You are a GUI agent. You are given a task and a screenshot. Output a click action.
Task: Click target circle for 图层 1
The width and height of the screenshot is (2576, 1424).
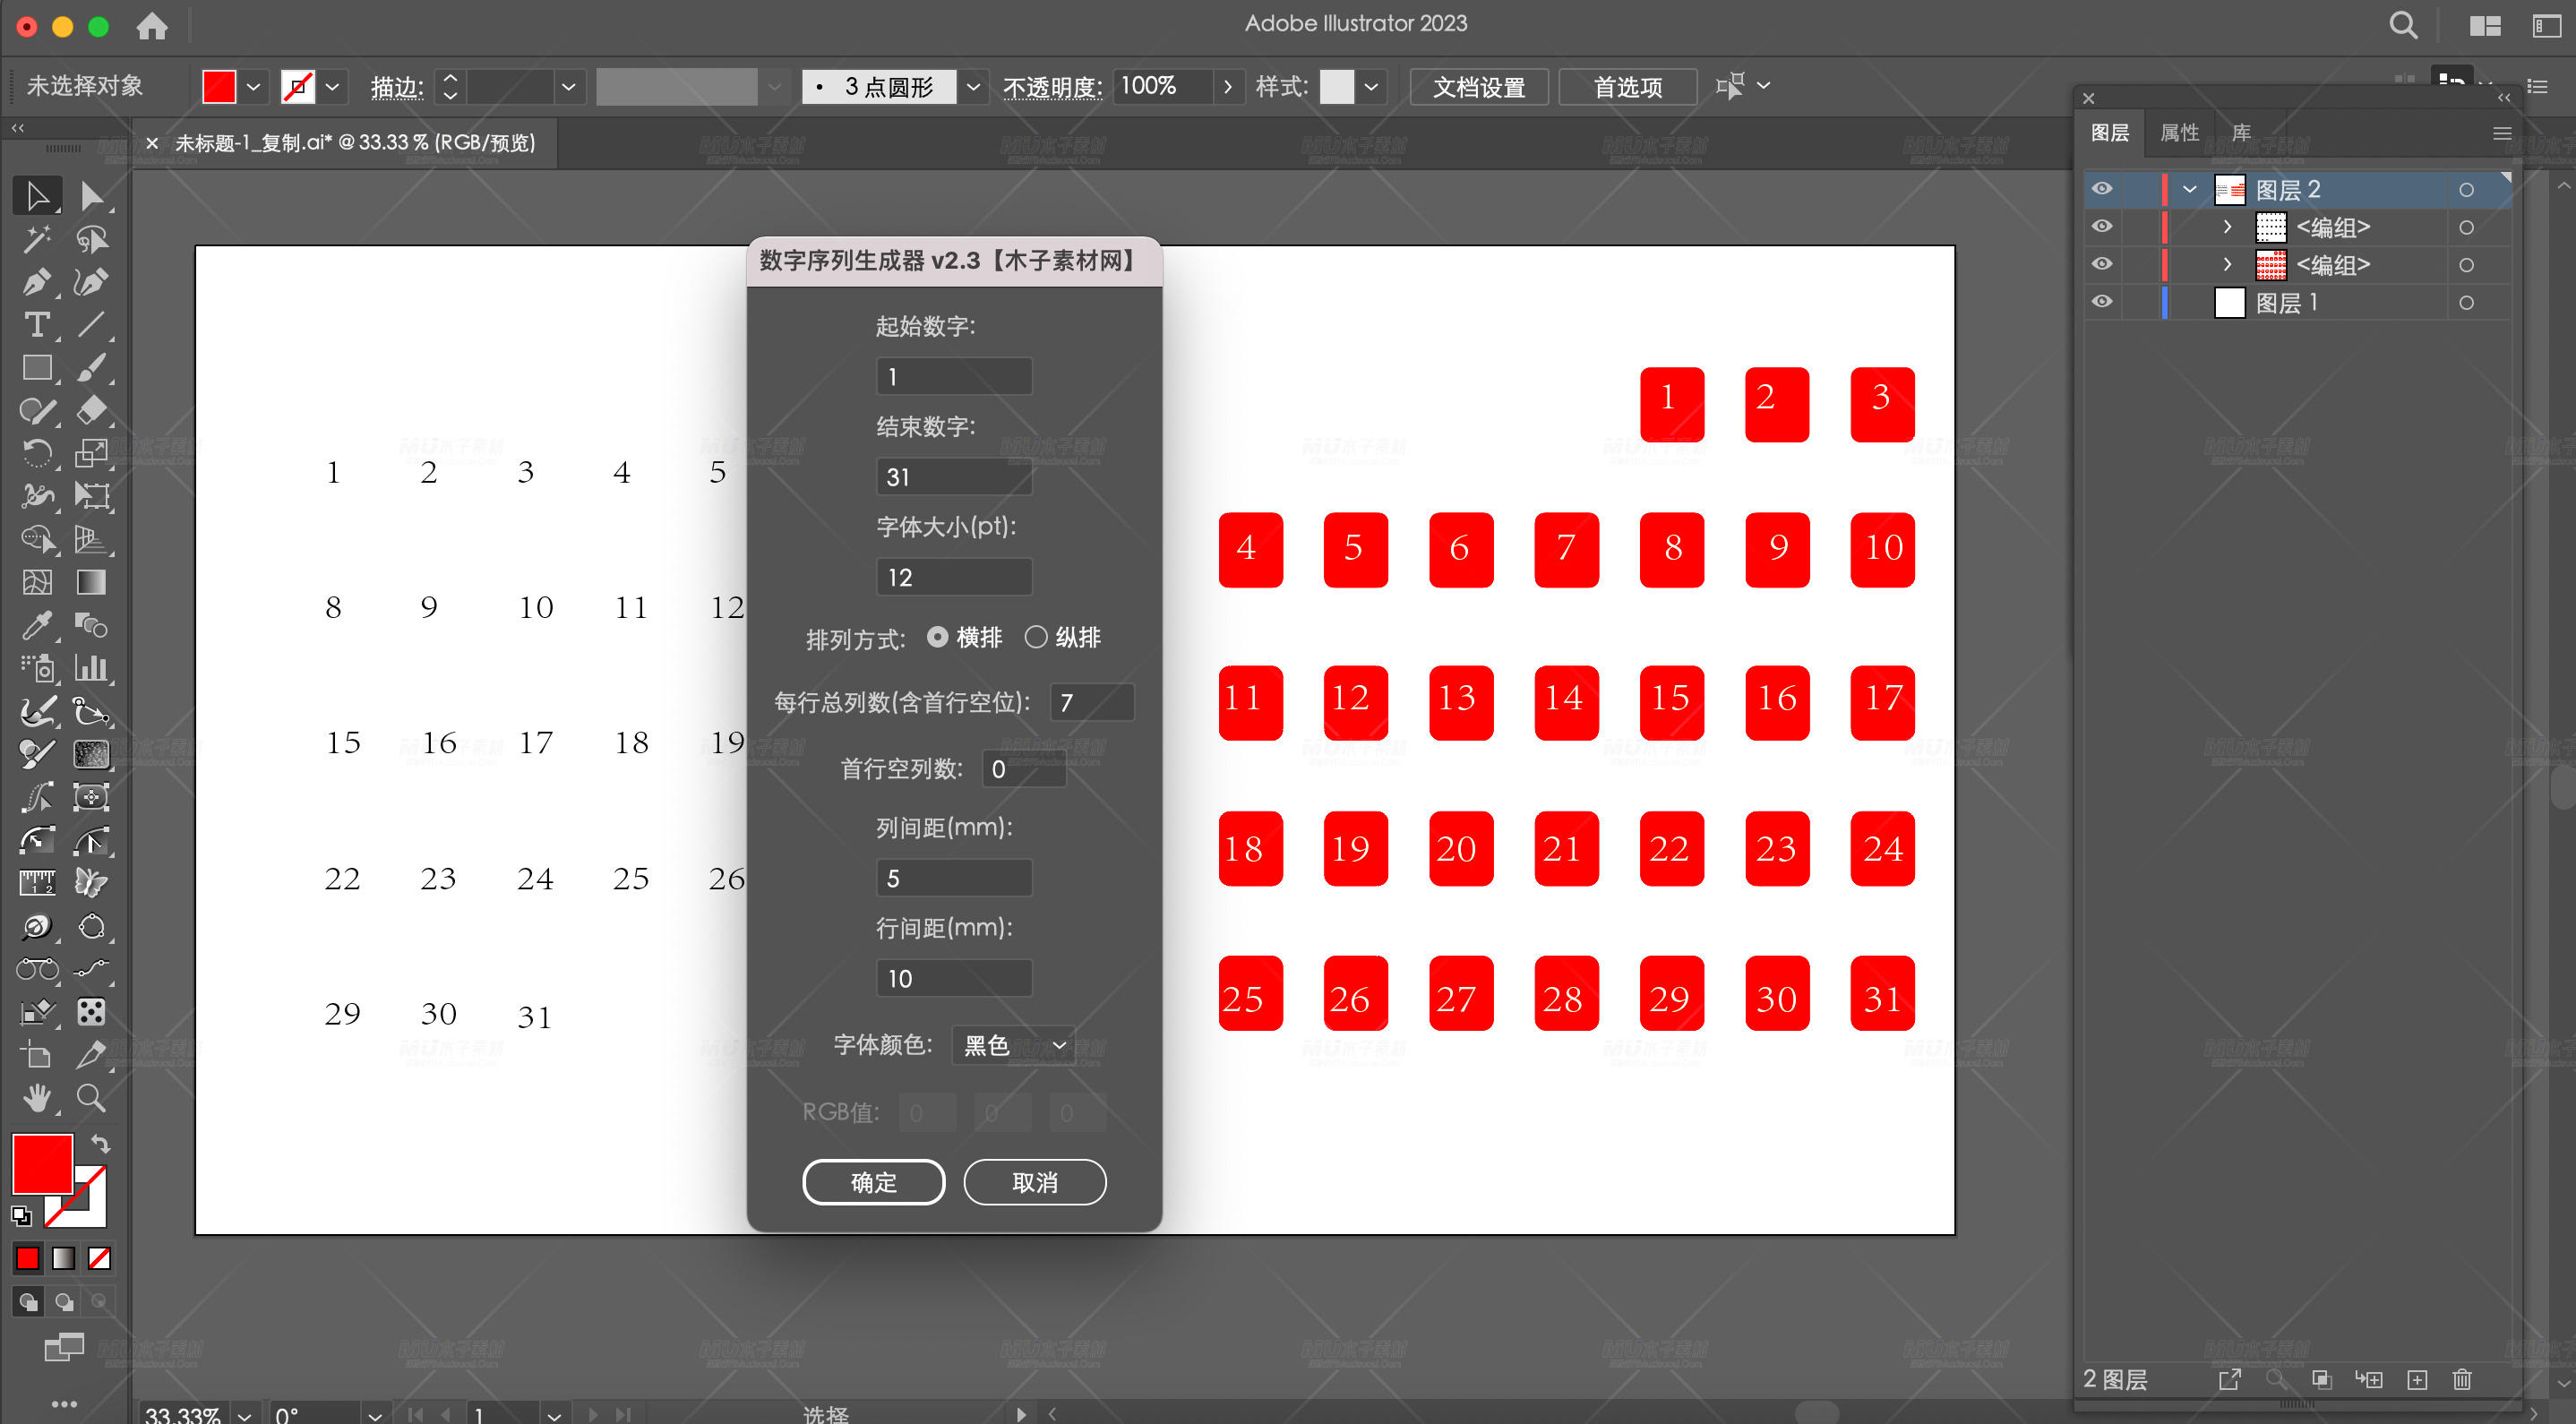(2466, 303)
